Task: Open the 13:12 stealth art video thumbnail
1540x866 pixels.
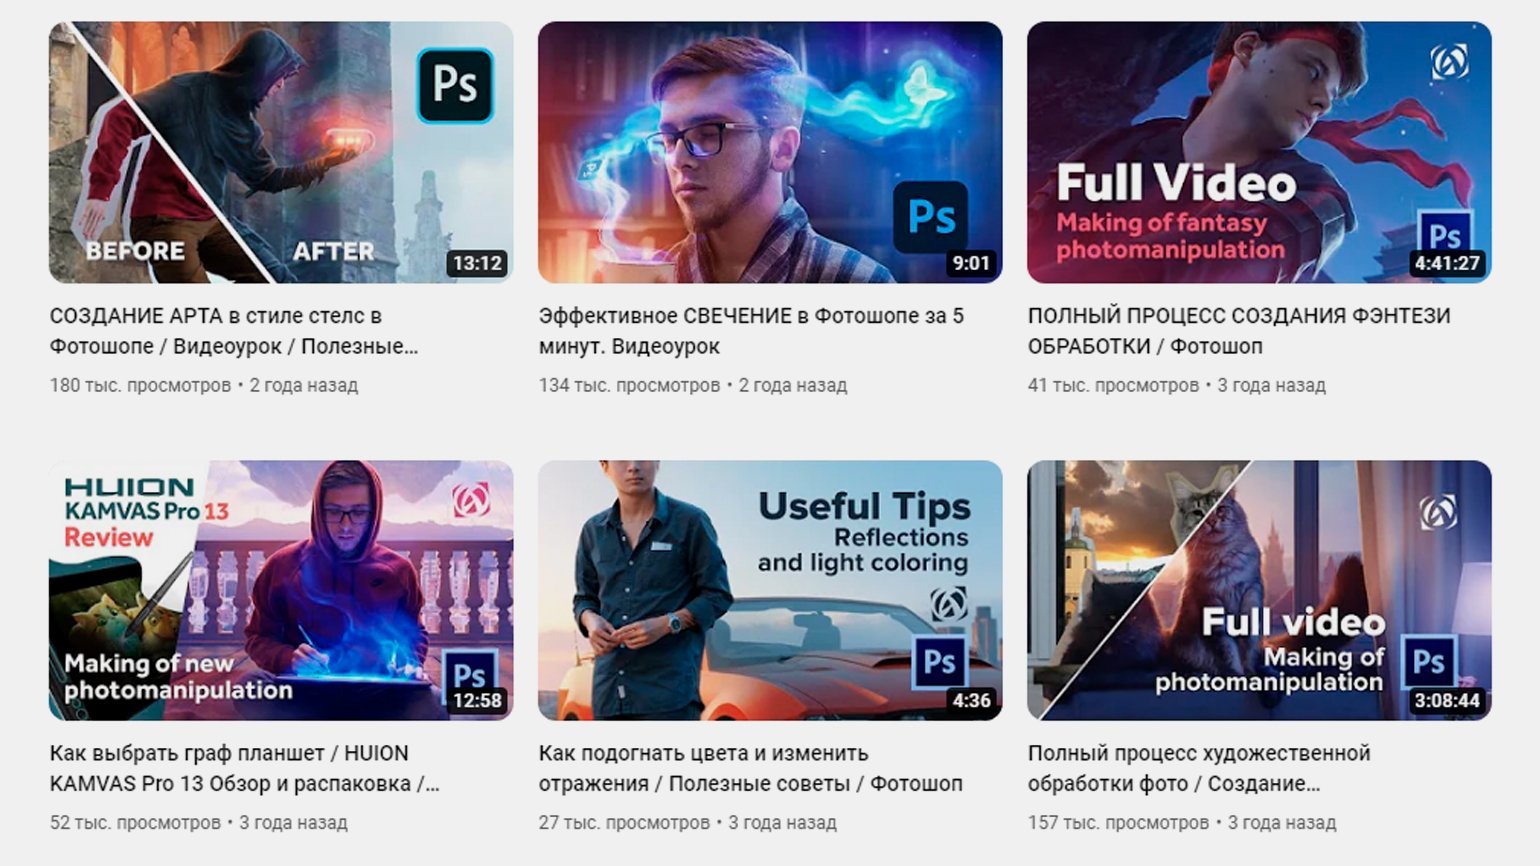Action: [x=281, y=152]
